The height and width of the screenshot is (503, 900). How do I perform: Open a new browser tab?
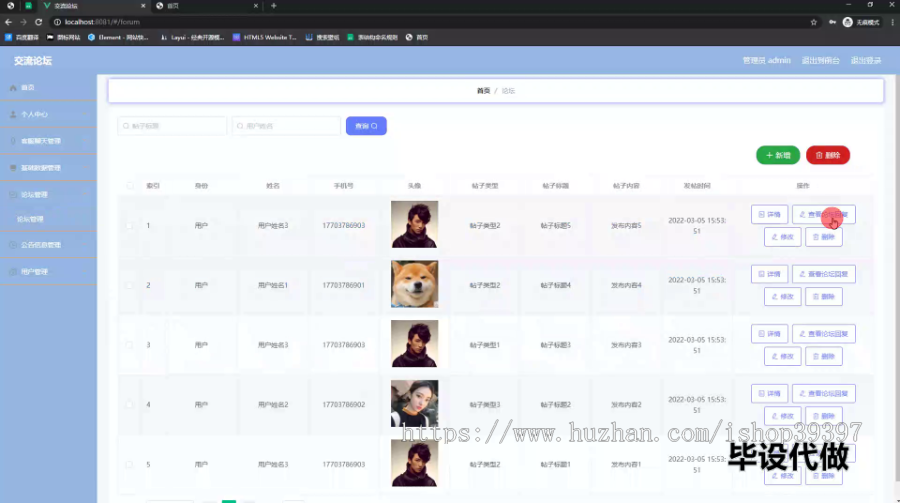[x=274, y=6]
